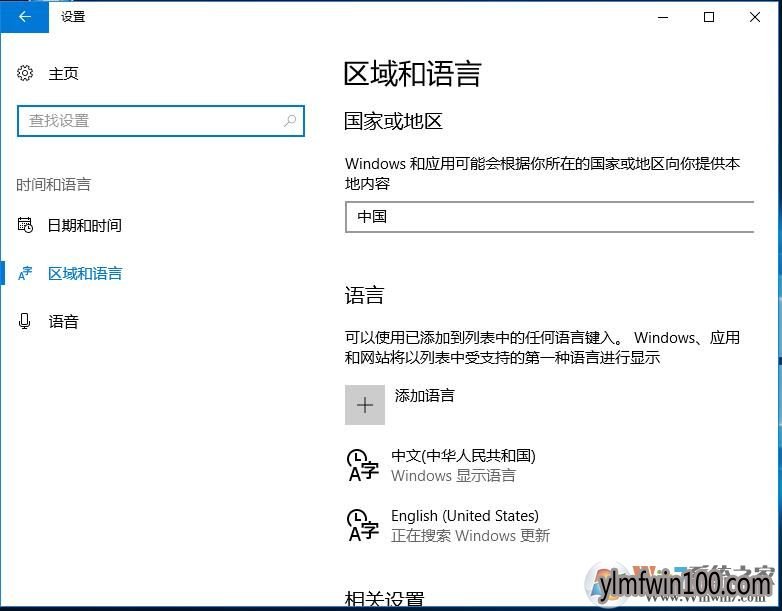
Task: Select the 日期和时间 calendar icon
Action: coord(25,225)
